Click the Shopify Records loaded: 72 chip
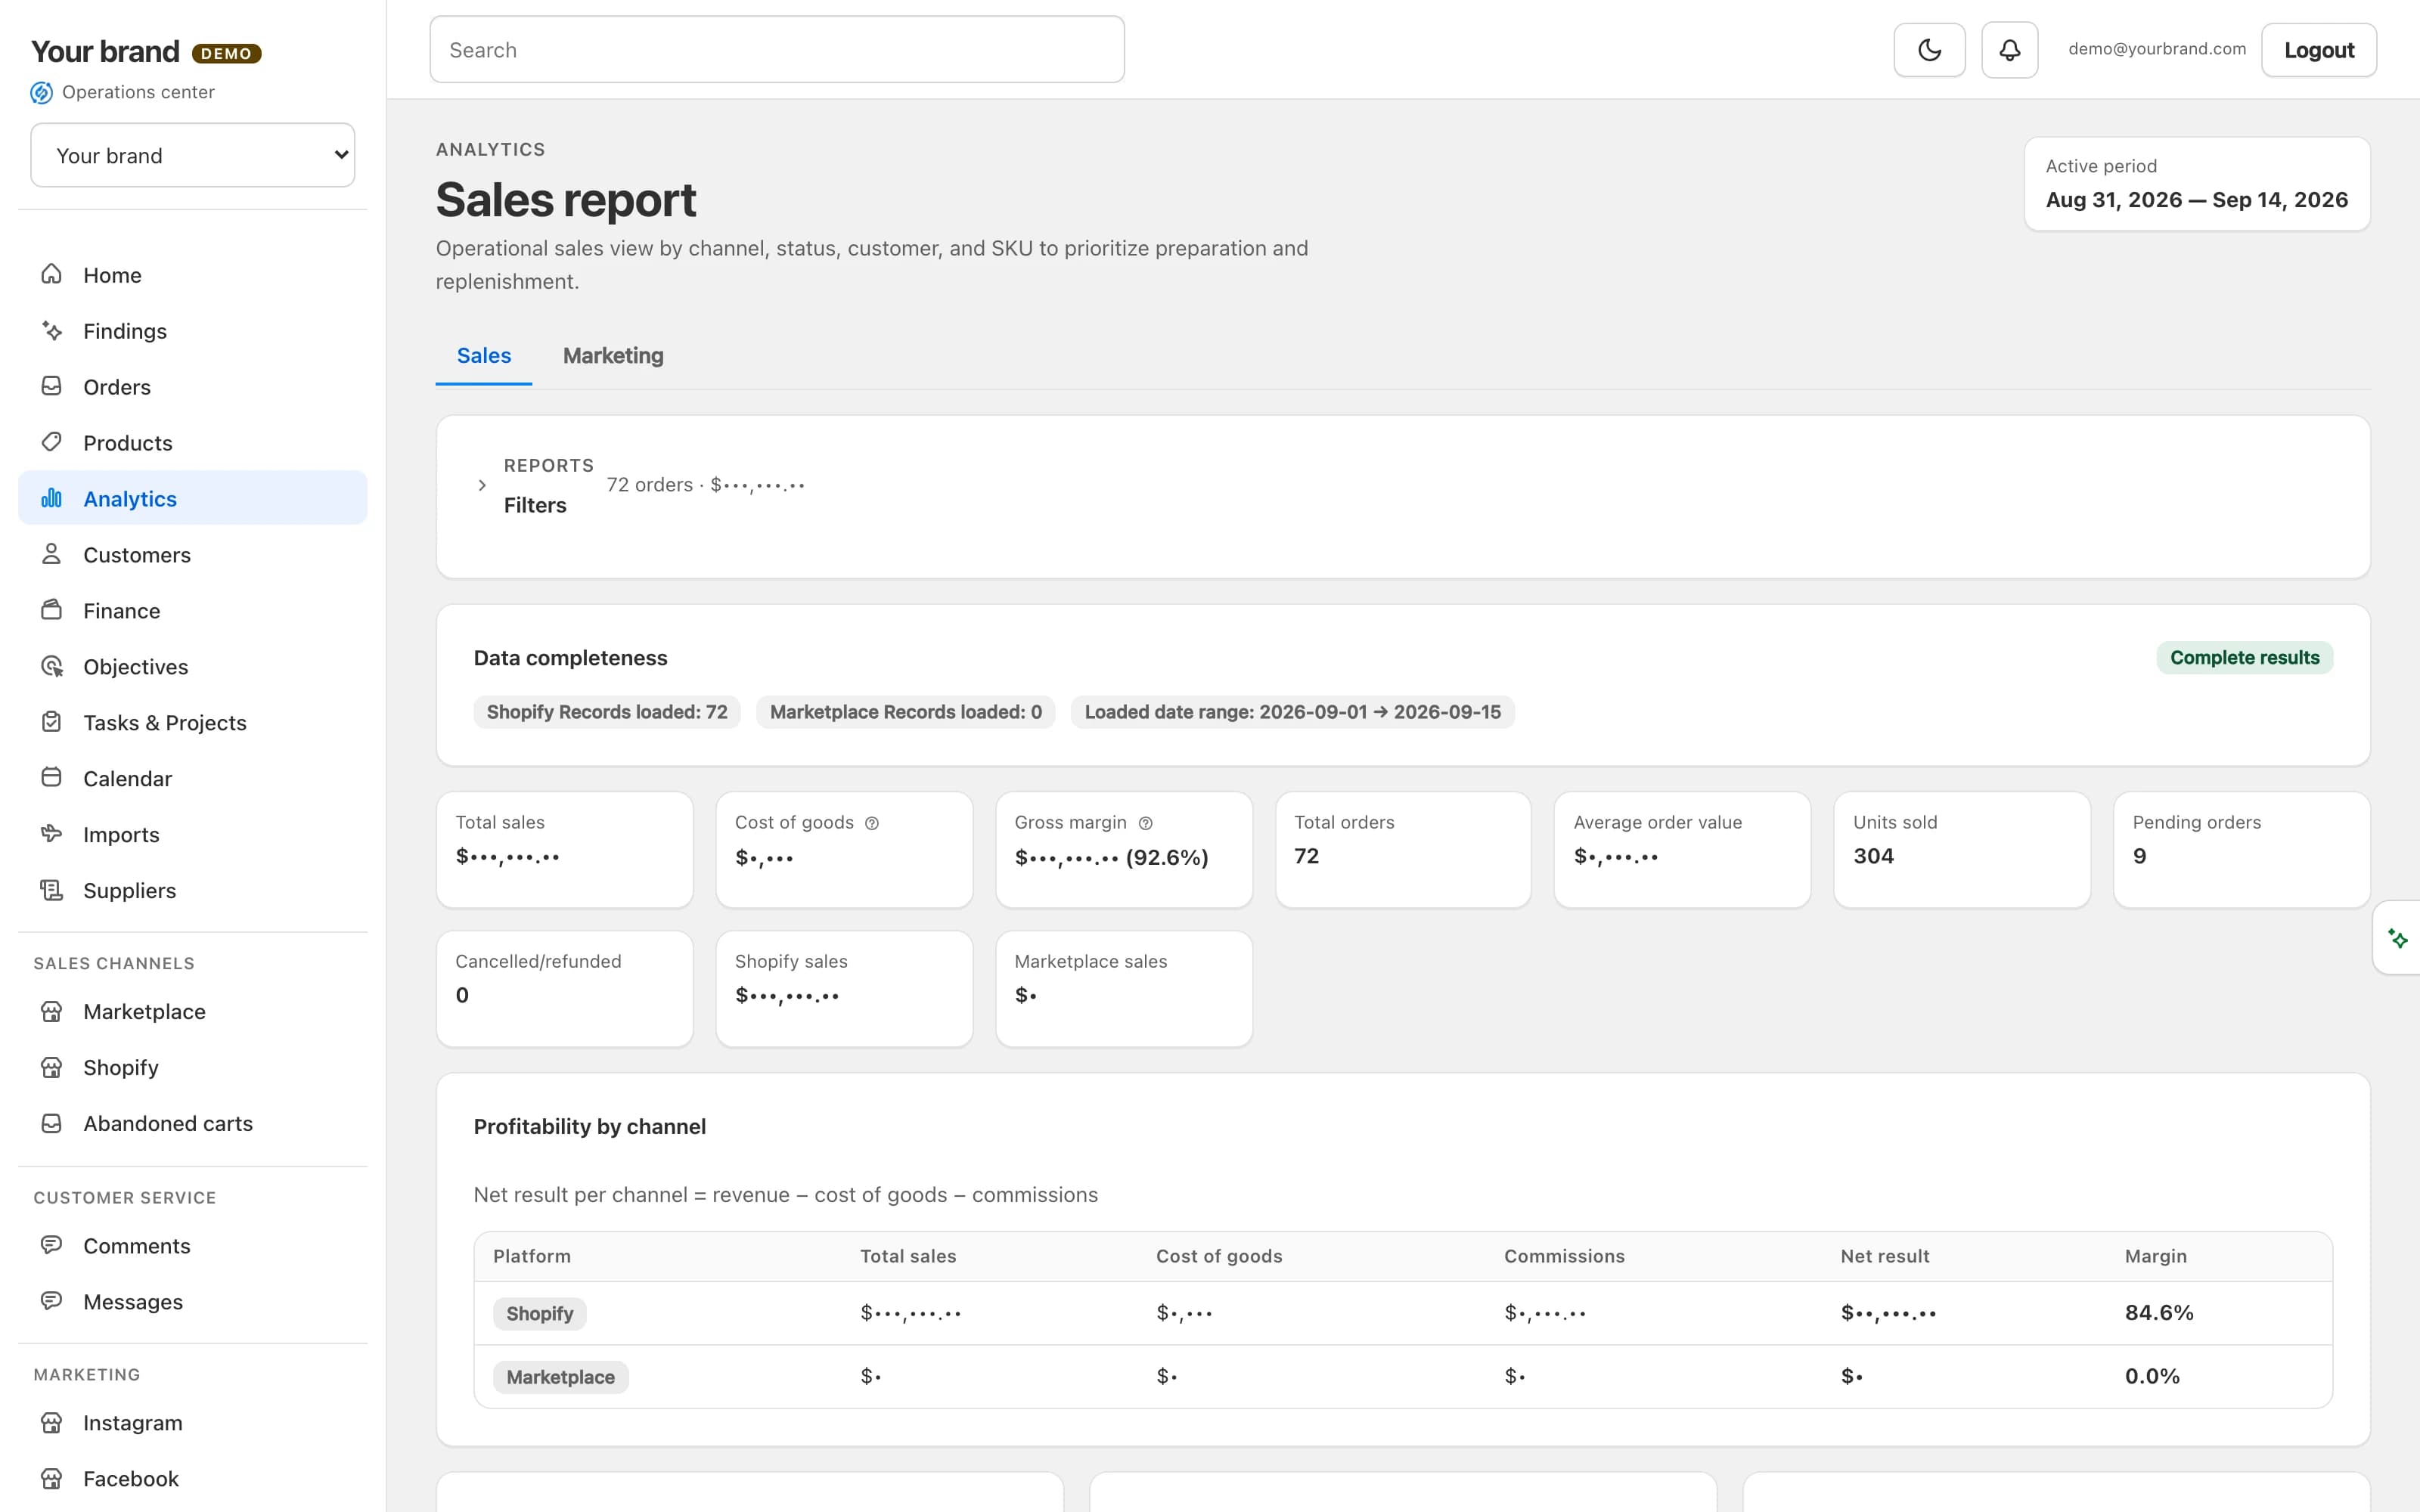Screen dimensions: 2420x1512 pos(607,712)
